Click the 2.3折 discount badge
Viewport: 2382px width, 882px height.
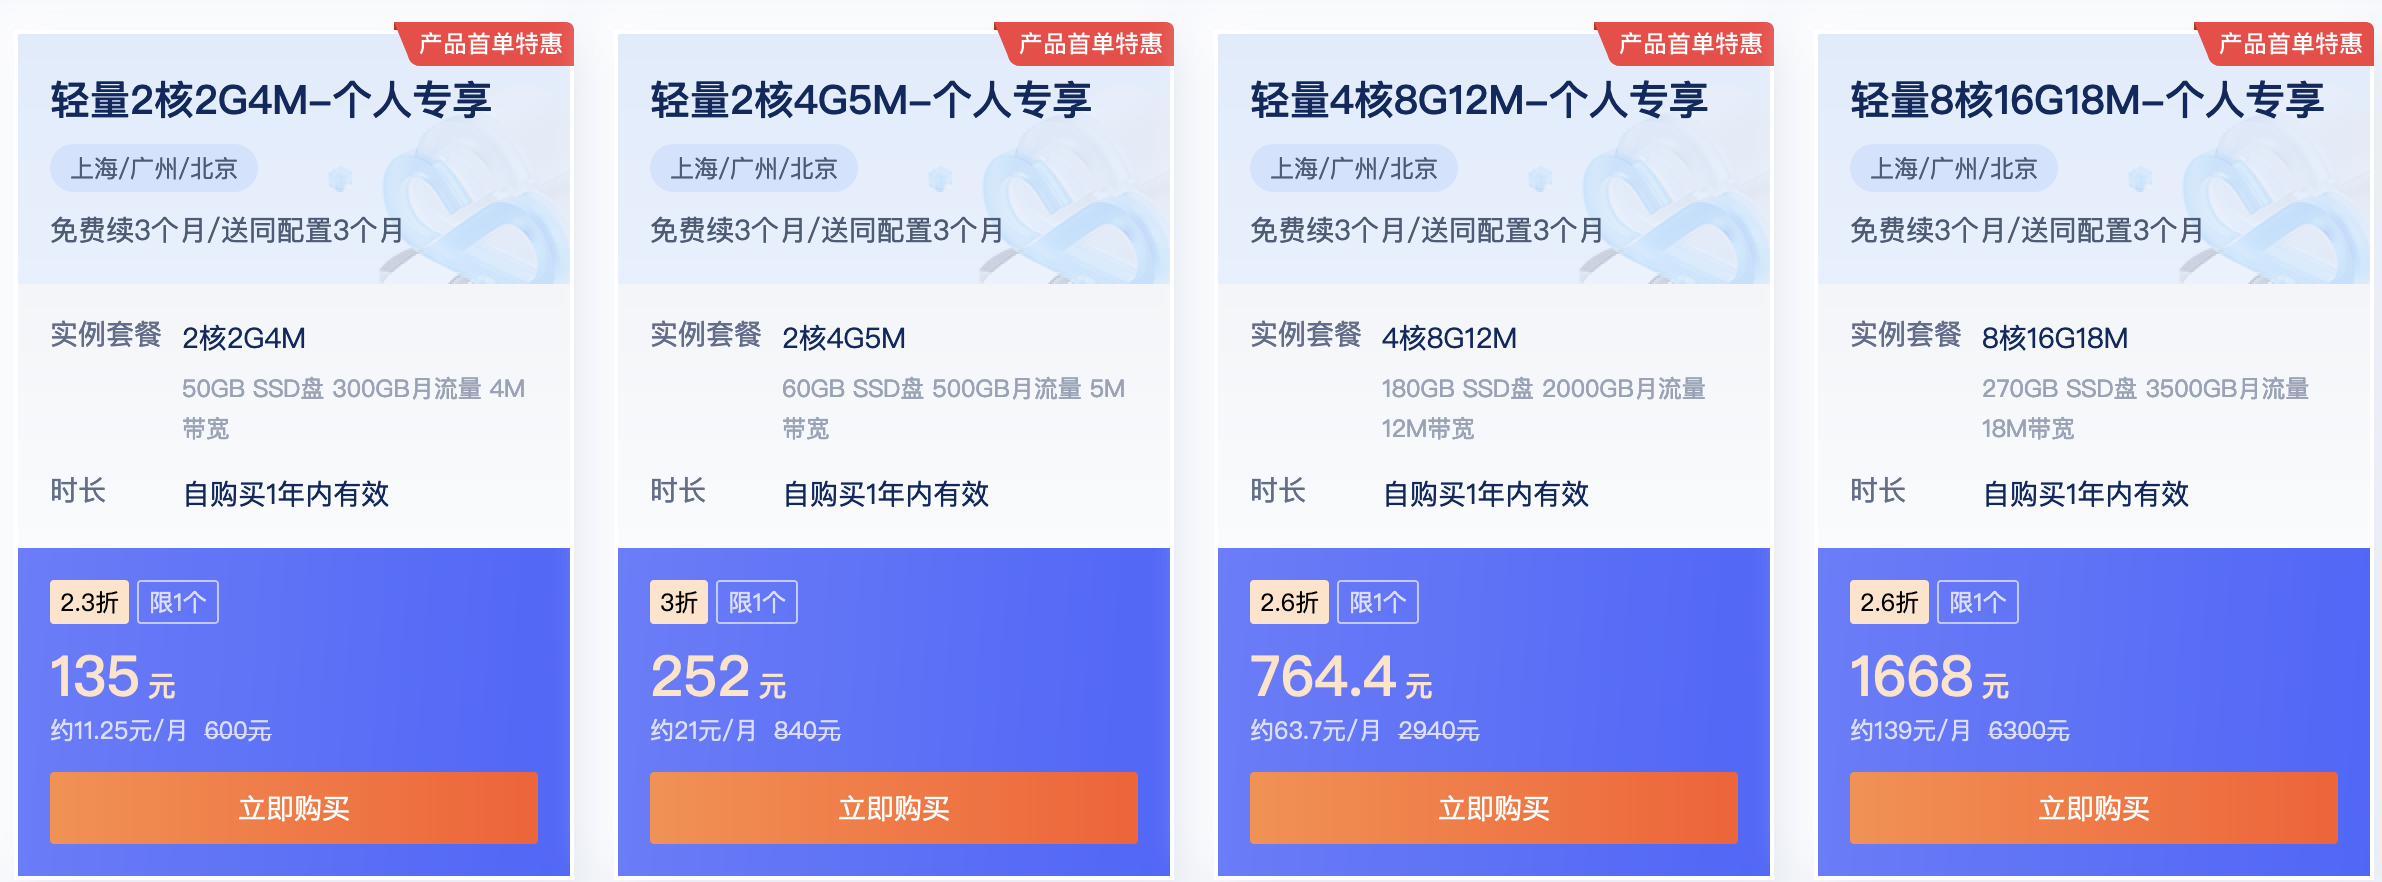coord(90,601)
